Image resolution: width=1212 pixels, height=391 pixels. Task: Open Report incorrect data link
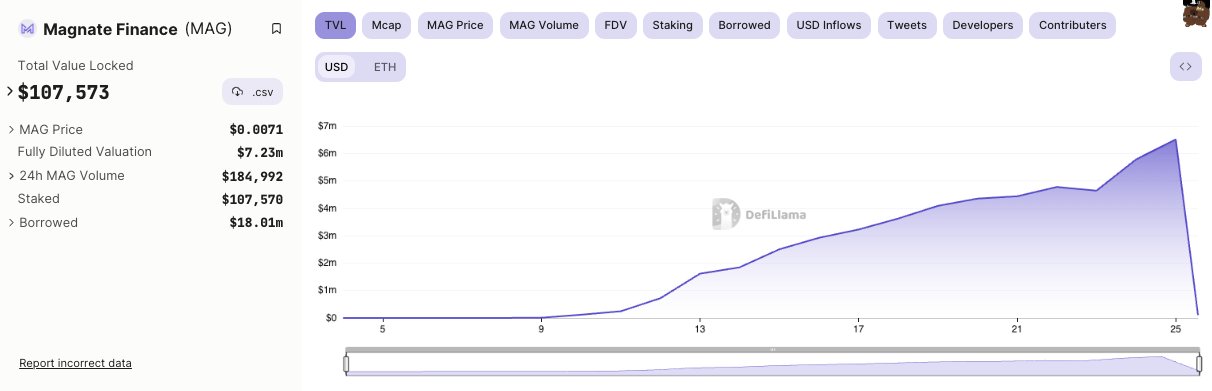pyautogui.click(x=75, y=363)
